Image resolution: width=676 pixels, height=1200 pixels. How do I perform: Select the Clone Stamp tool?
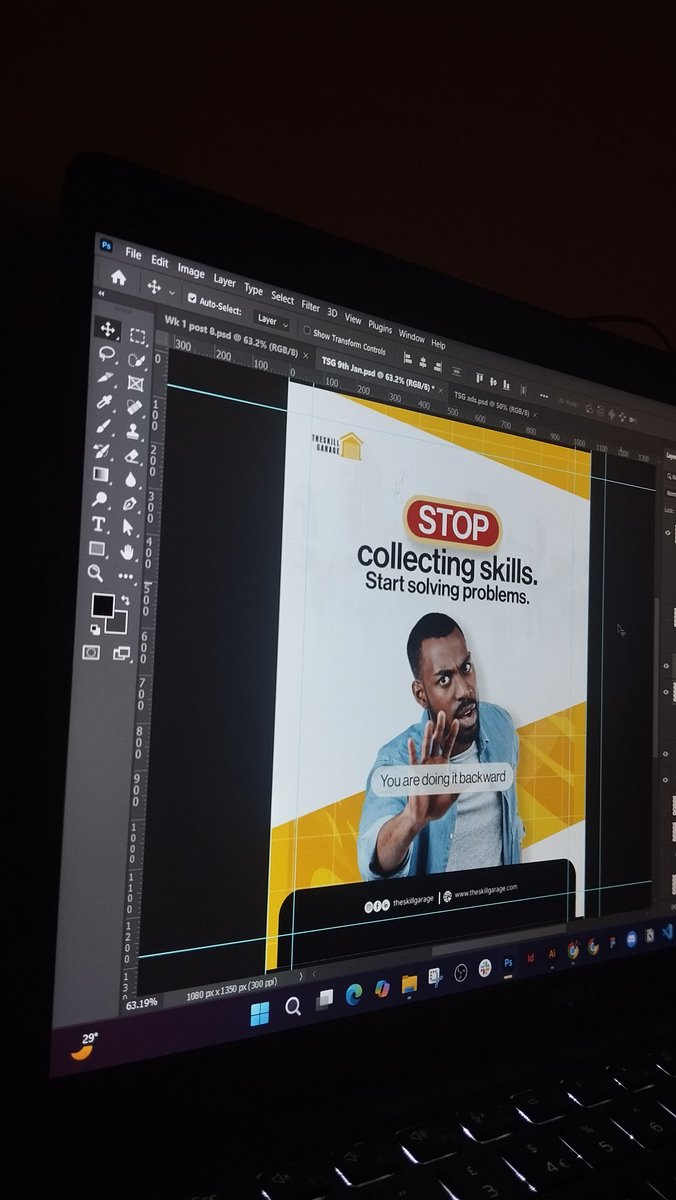click(x=133, y=431)
